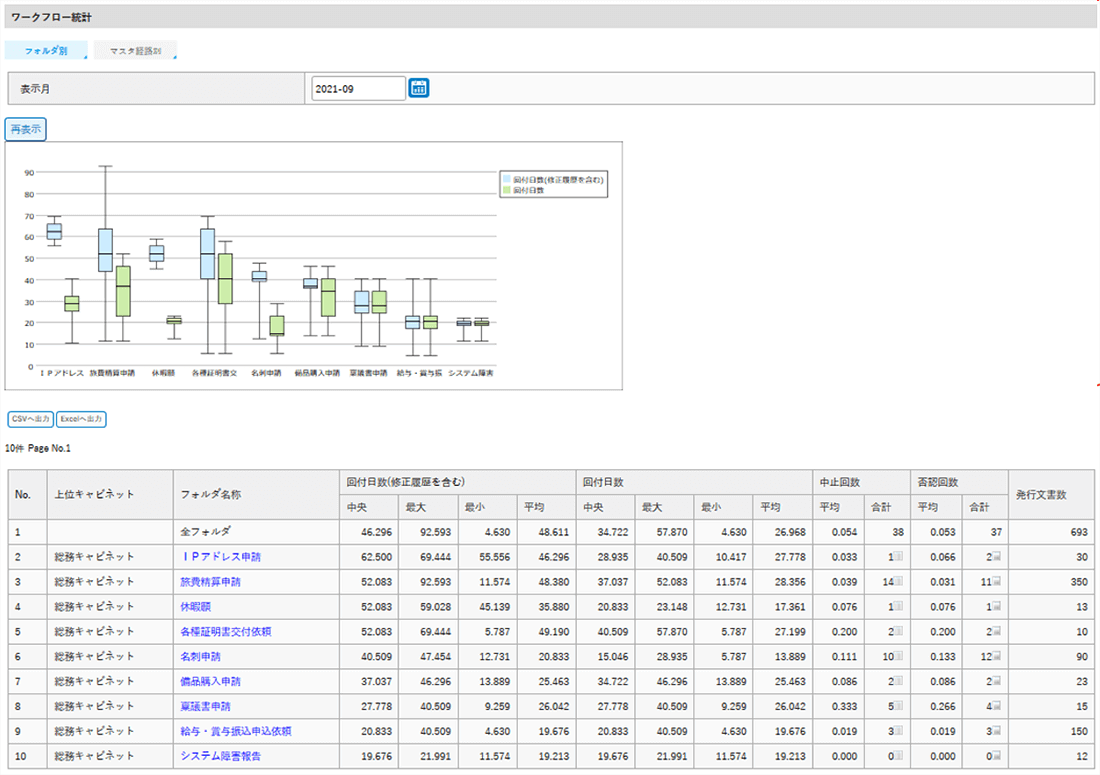Click the 中止回数 detail icon in the システム障害報告 row
The image size is (1100, 775).
[899, 756]
